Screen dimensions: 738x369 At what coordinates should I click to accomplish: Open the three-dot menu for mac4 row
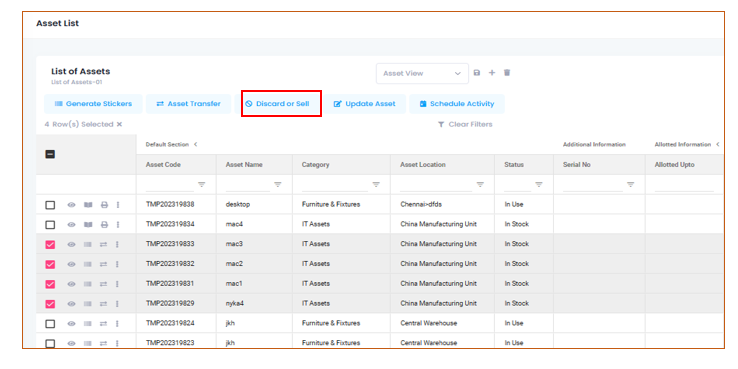(118, 225)
